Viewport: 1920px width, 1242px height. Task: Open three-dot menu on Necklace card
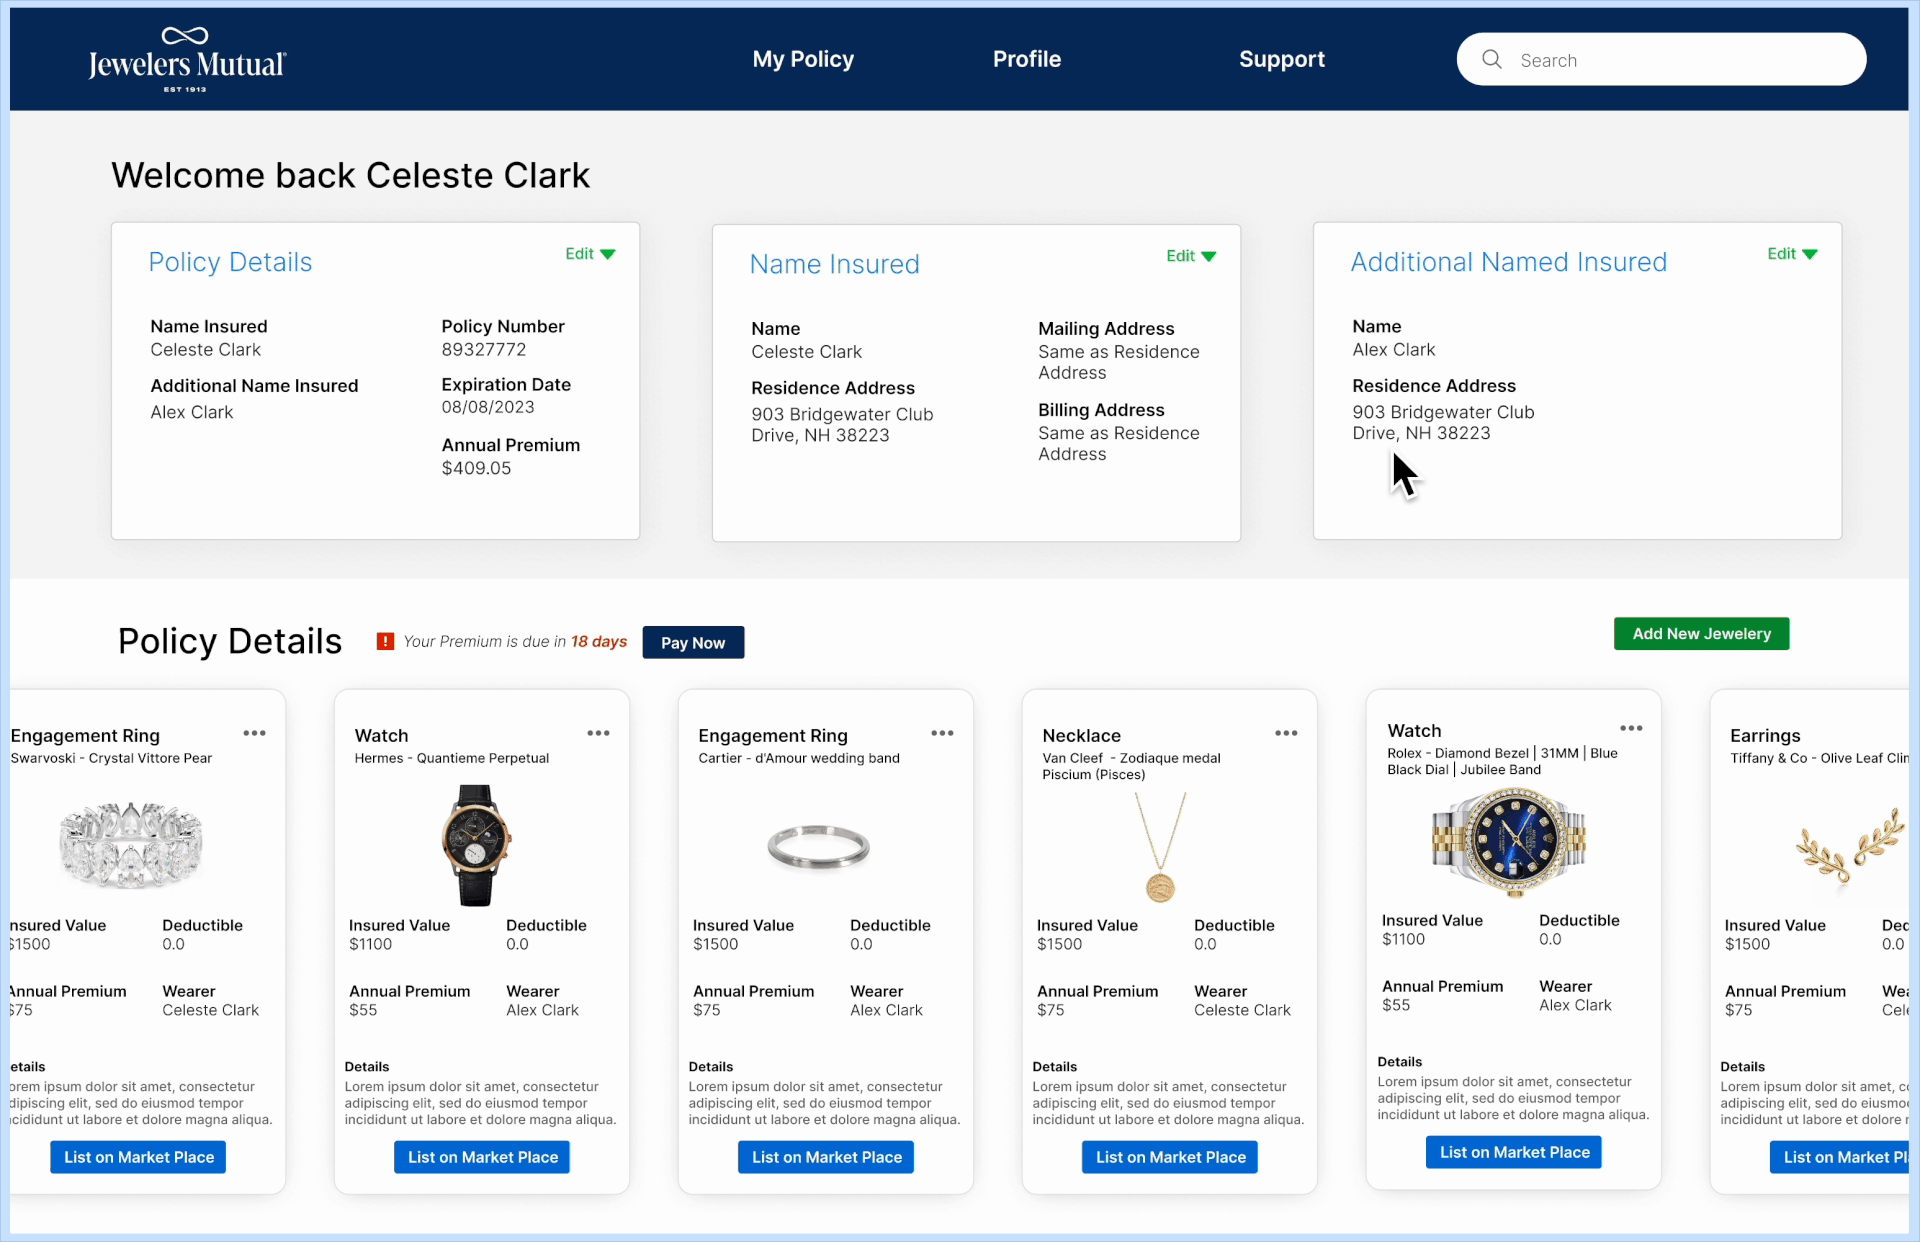(x=1286, y=733)
